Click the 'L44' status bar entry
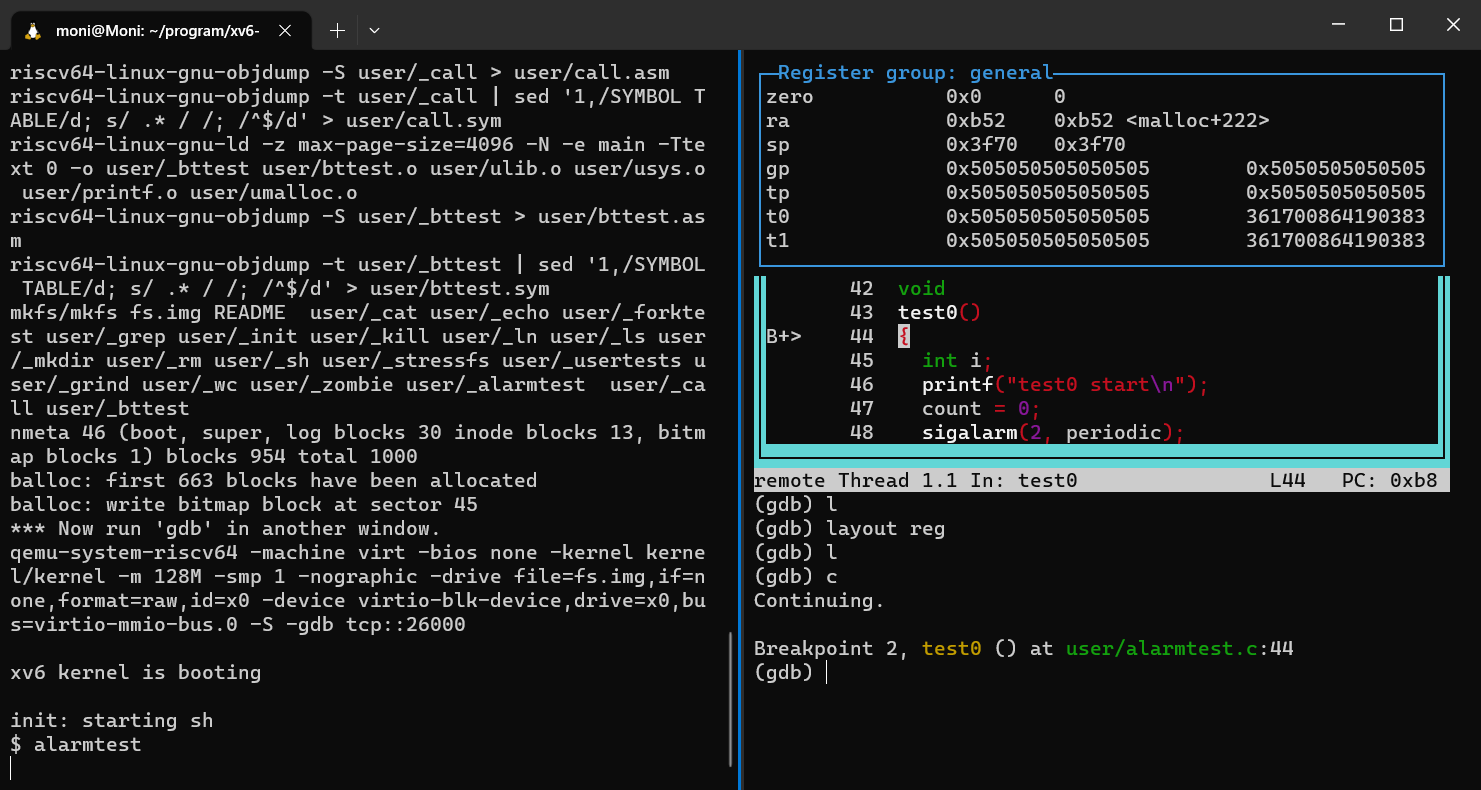The image size is (1481, 790). coord(1288,481)
